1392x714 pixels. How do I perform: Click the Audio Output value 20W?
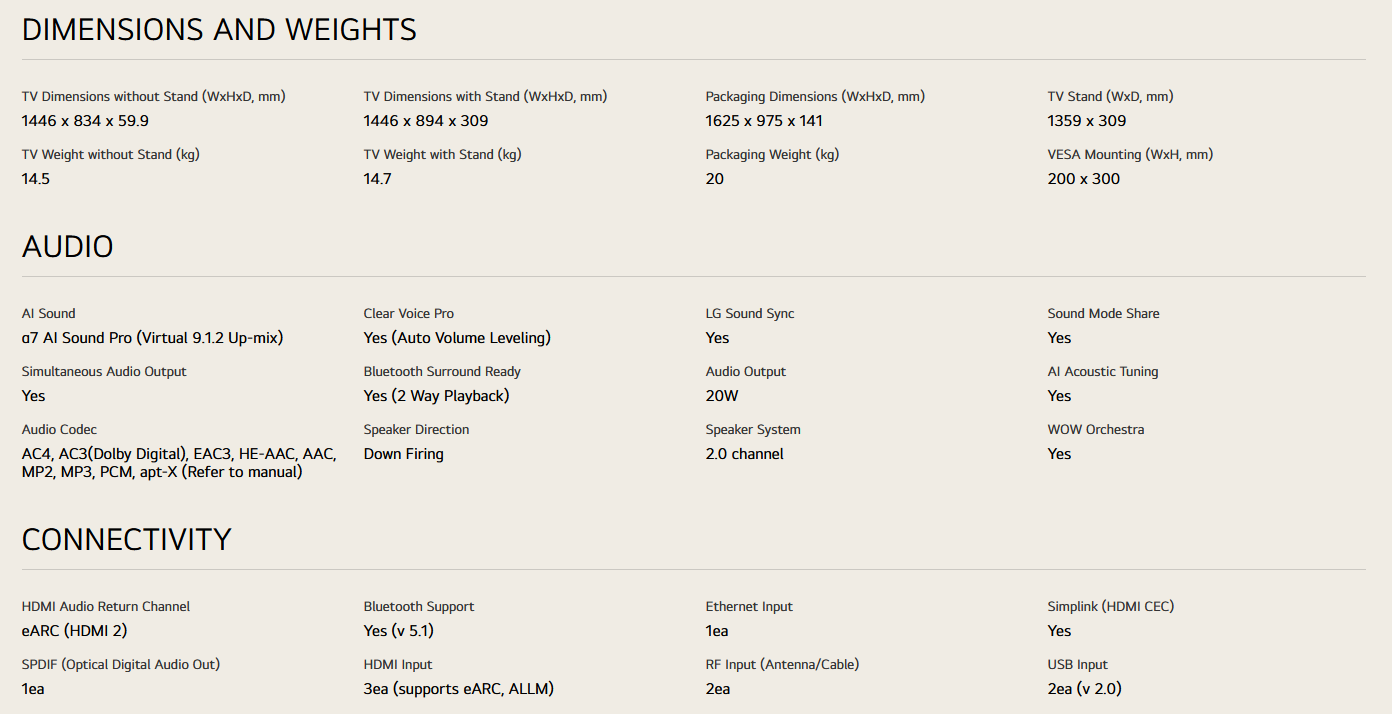click(722, 396)
